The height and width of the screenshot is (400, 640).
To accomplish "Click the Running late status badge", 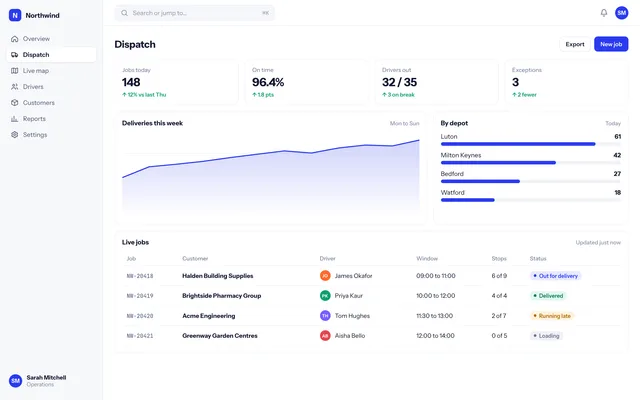I will [x=552, y=316].
